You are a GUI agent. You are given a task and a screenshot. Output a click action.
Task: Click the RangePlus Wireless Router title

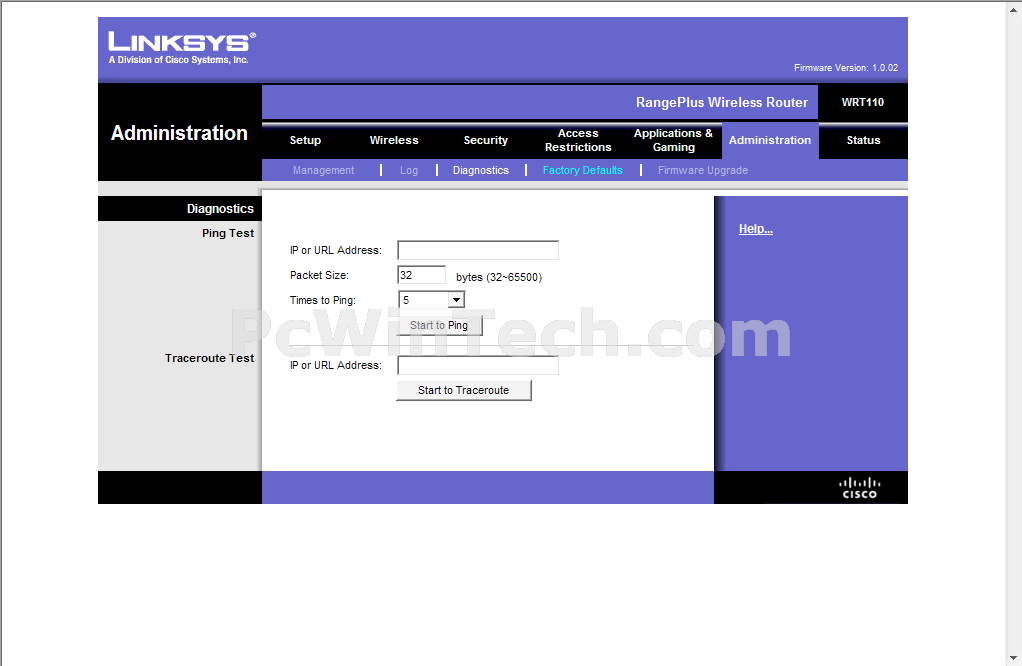[x=722, y=102]
